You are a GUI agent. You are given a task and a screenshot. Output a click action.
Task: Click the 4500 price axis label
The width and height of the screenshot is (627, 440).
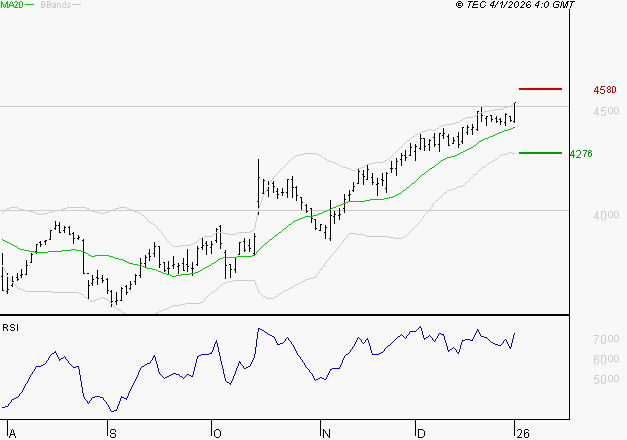pos(606,111)
